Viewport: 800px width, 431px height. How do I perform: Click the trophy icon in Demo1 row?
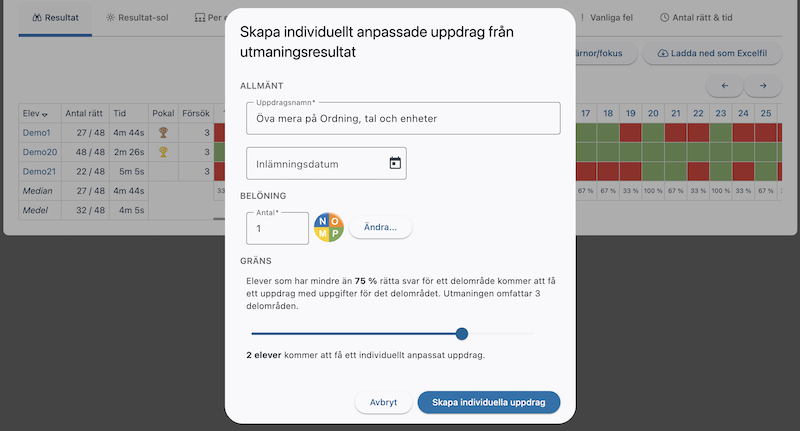coord(163,132)
